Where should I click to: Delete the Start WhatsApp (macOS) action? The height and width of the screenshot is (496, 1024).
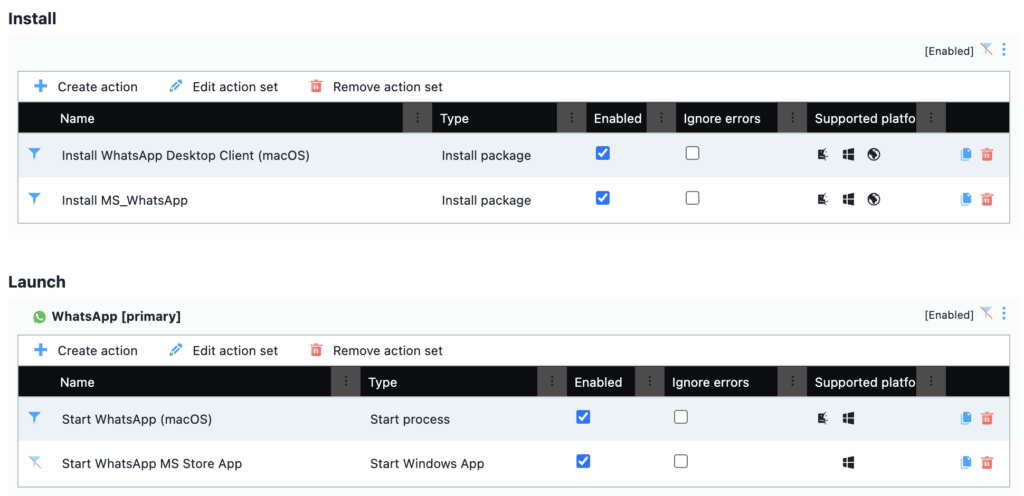pyautogui.click(x=987, y=419)
